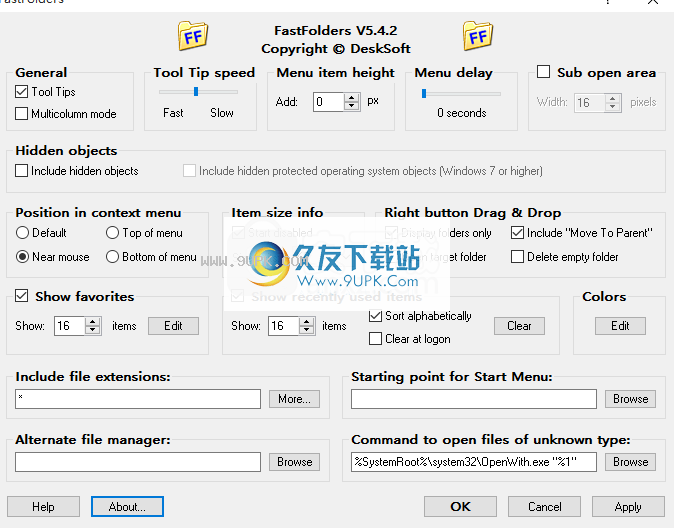The image size is (674, 528).
Task: Click the right FastFolders FF folder icon
Action: point(478,36)
